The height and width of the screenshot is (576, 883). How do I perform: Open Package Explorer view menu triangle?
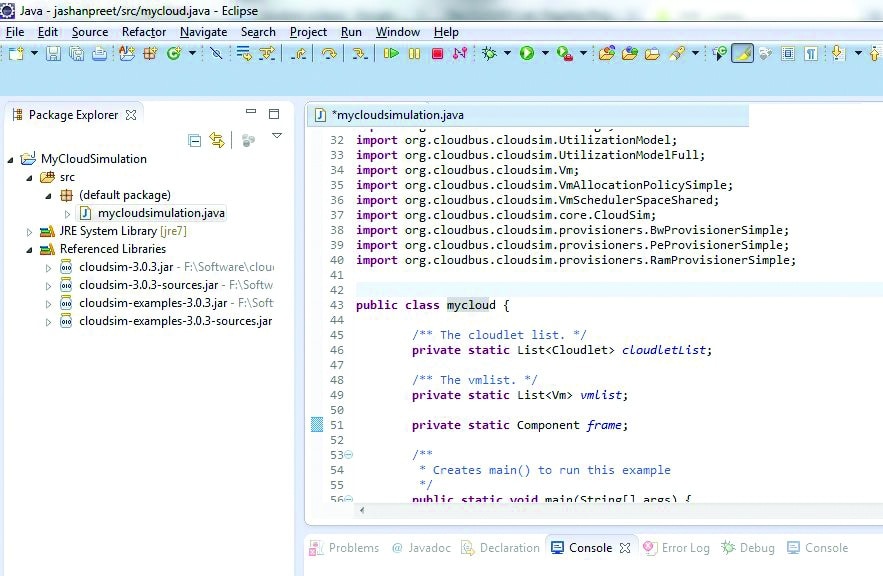coord(277,136)
